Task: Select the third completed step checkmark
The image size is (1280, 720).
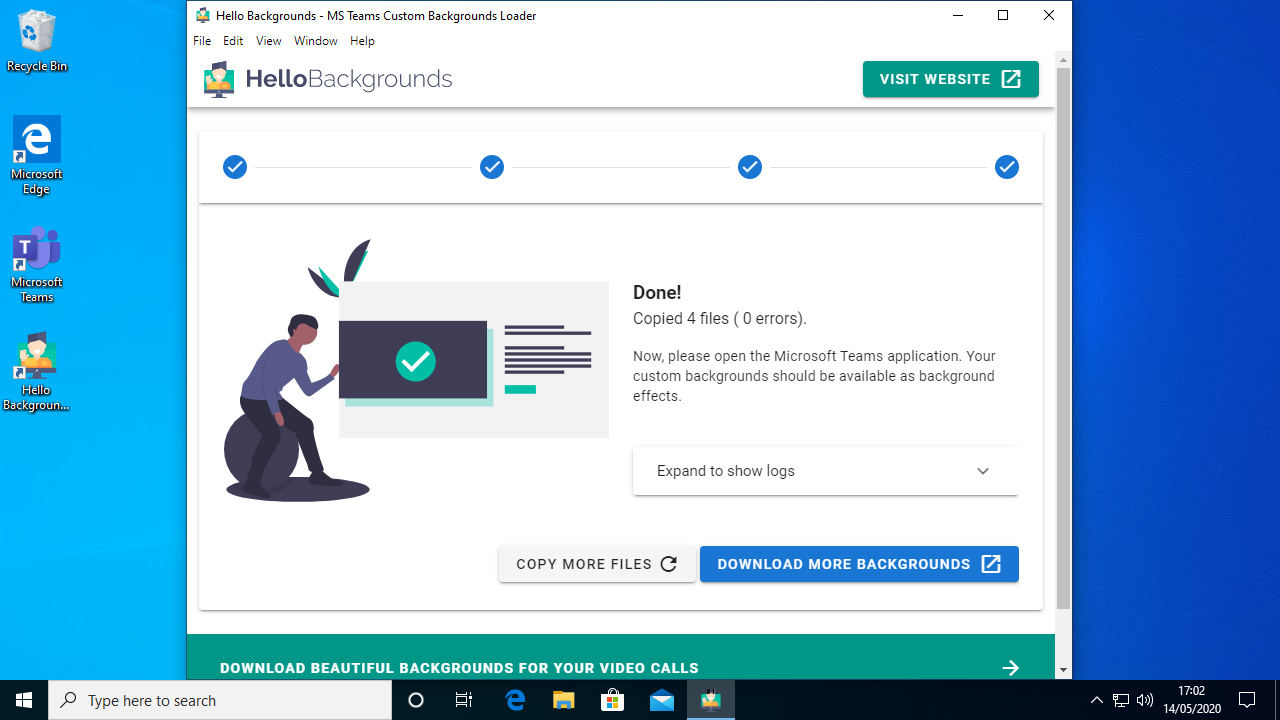Action: click(750, 167)
